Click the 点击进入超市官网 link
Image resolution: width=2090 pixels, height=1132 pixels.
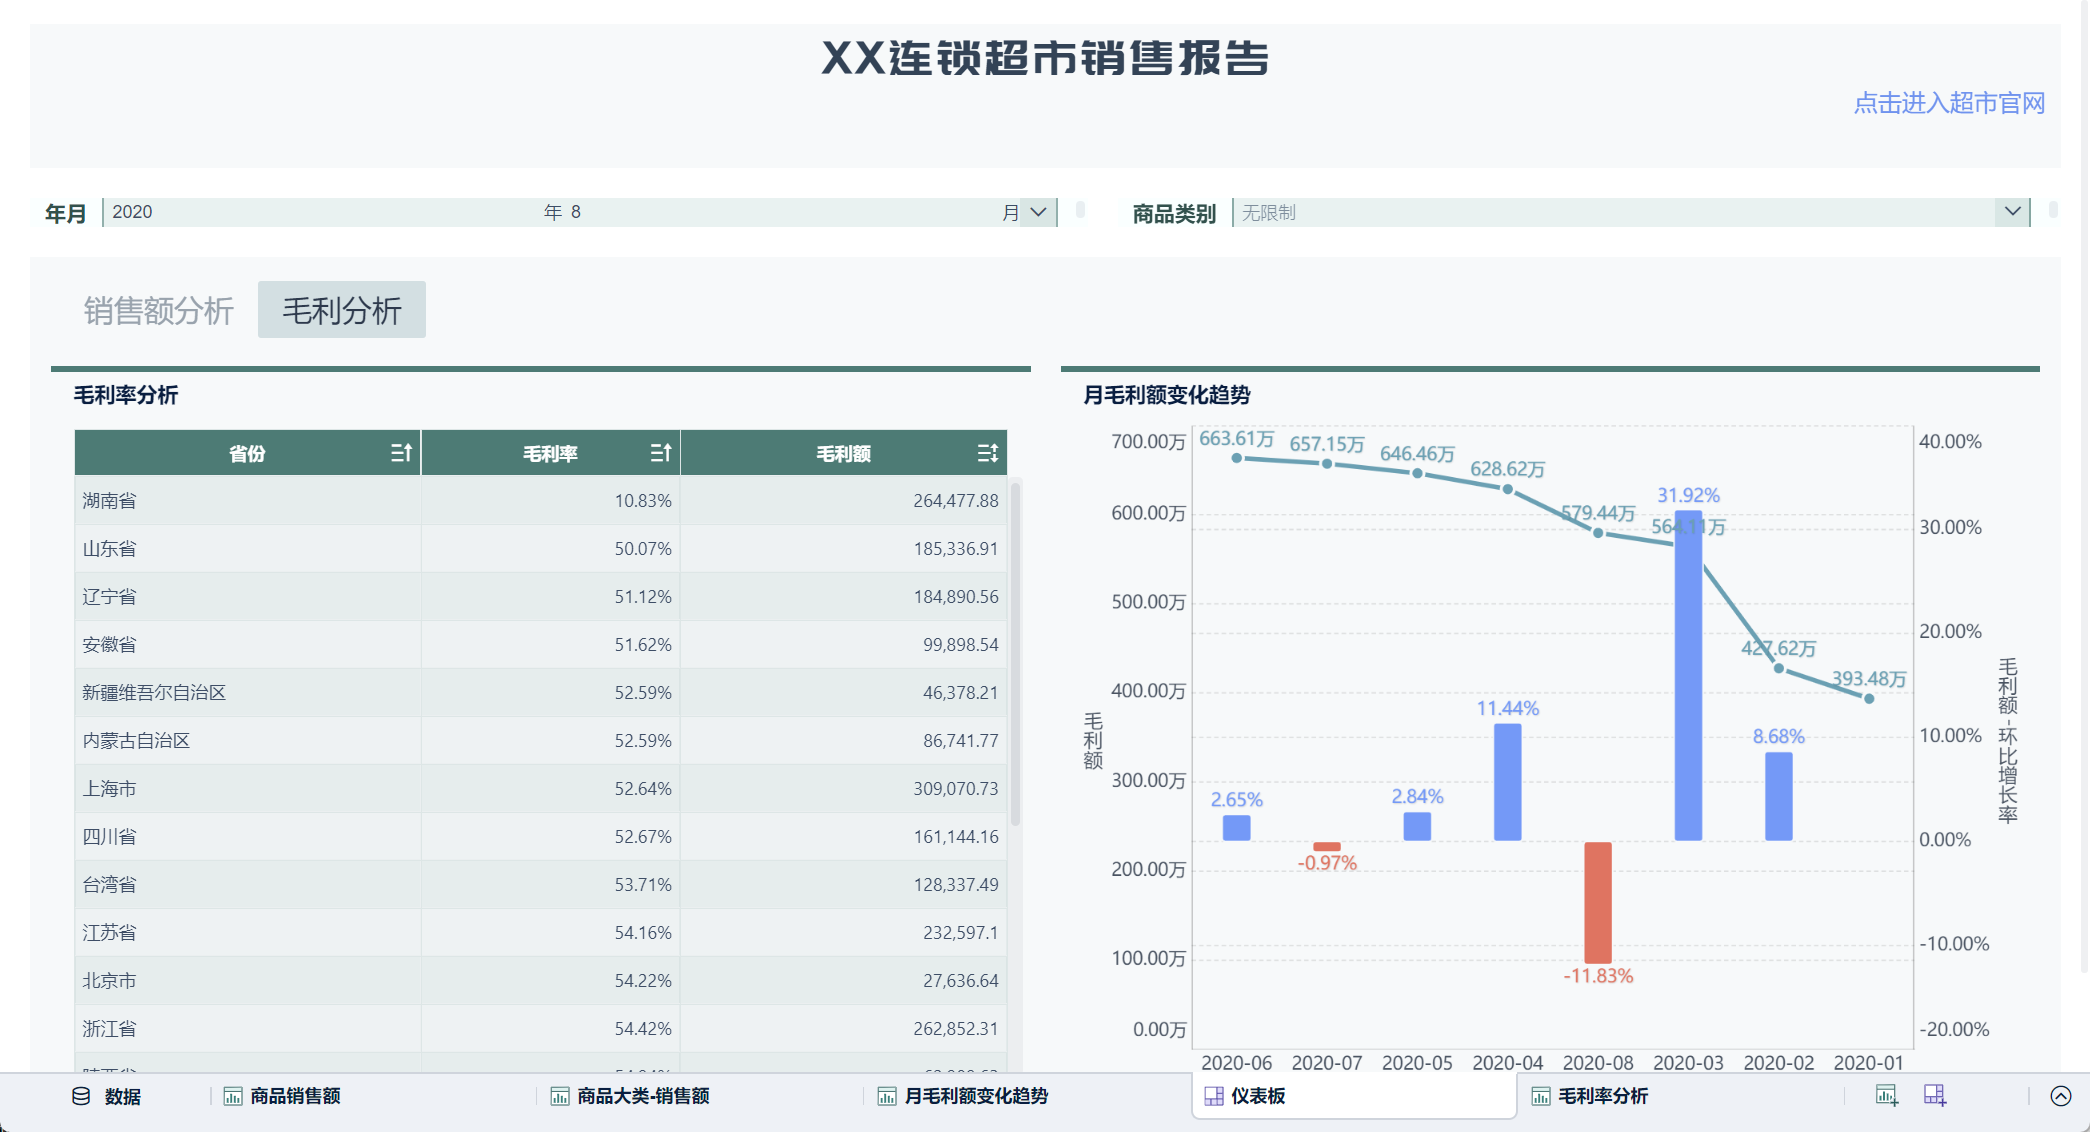click(1948, 103)
